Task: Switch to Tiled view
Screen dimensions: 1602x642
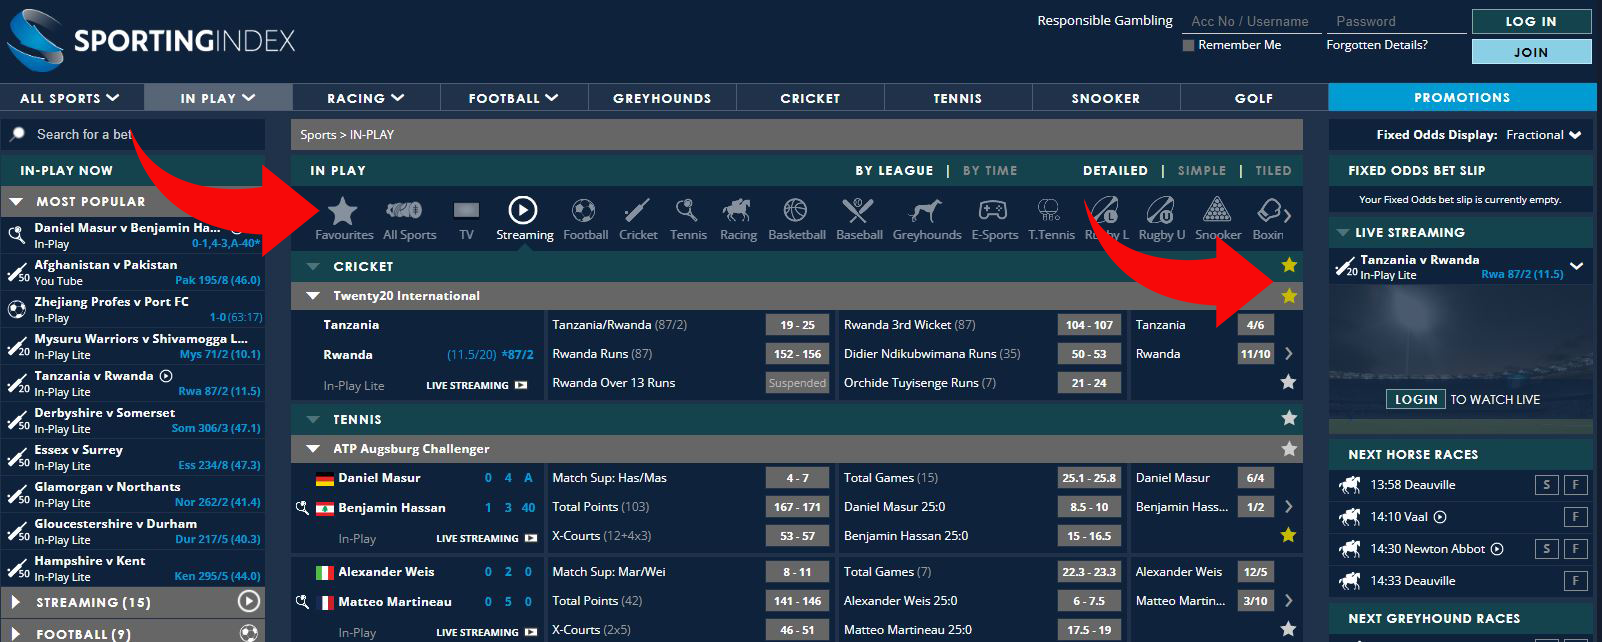Action: (x=1273, y=170)
